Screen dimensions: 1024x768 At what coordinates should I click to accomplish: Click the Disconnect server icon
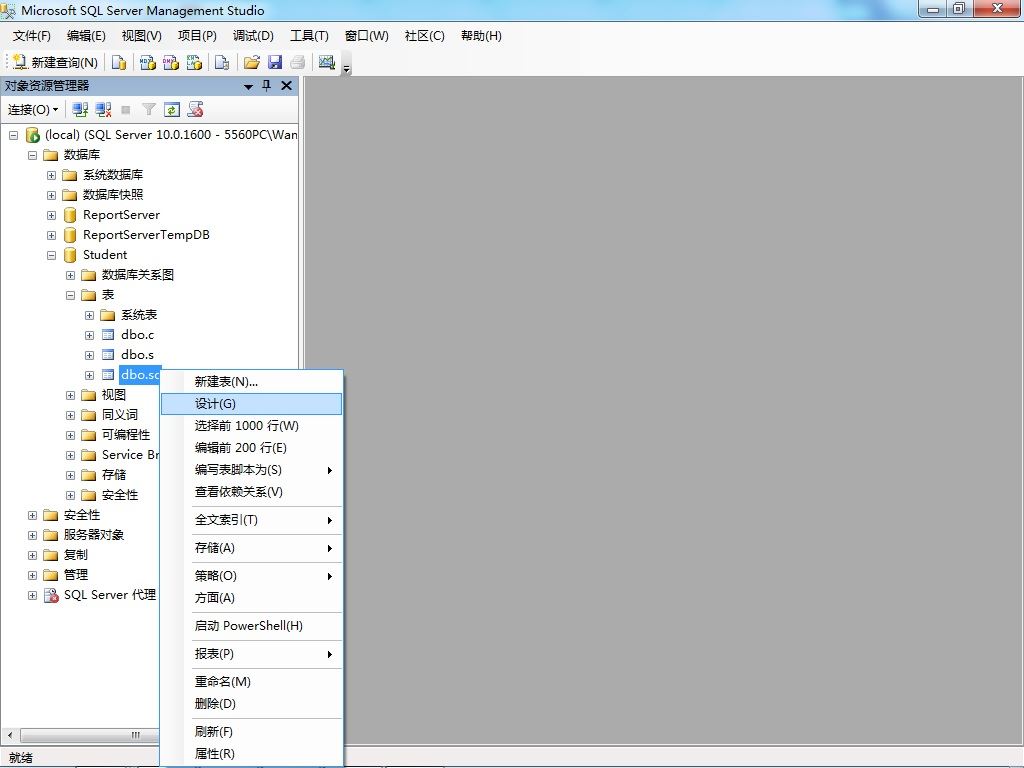pos(103,110)
